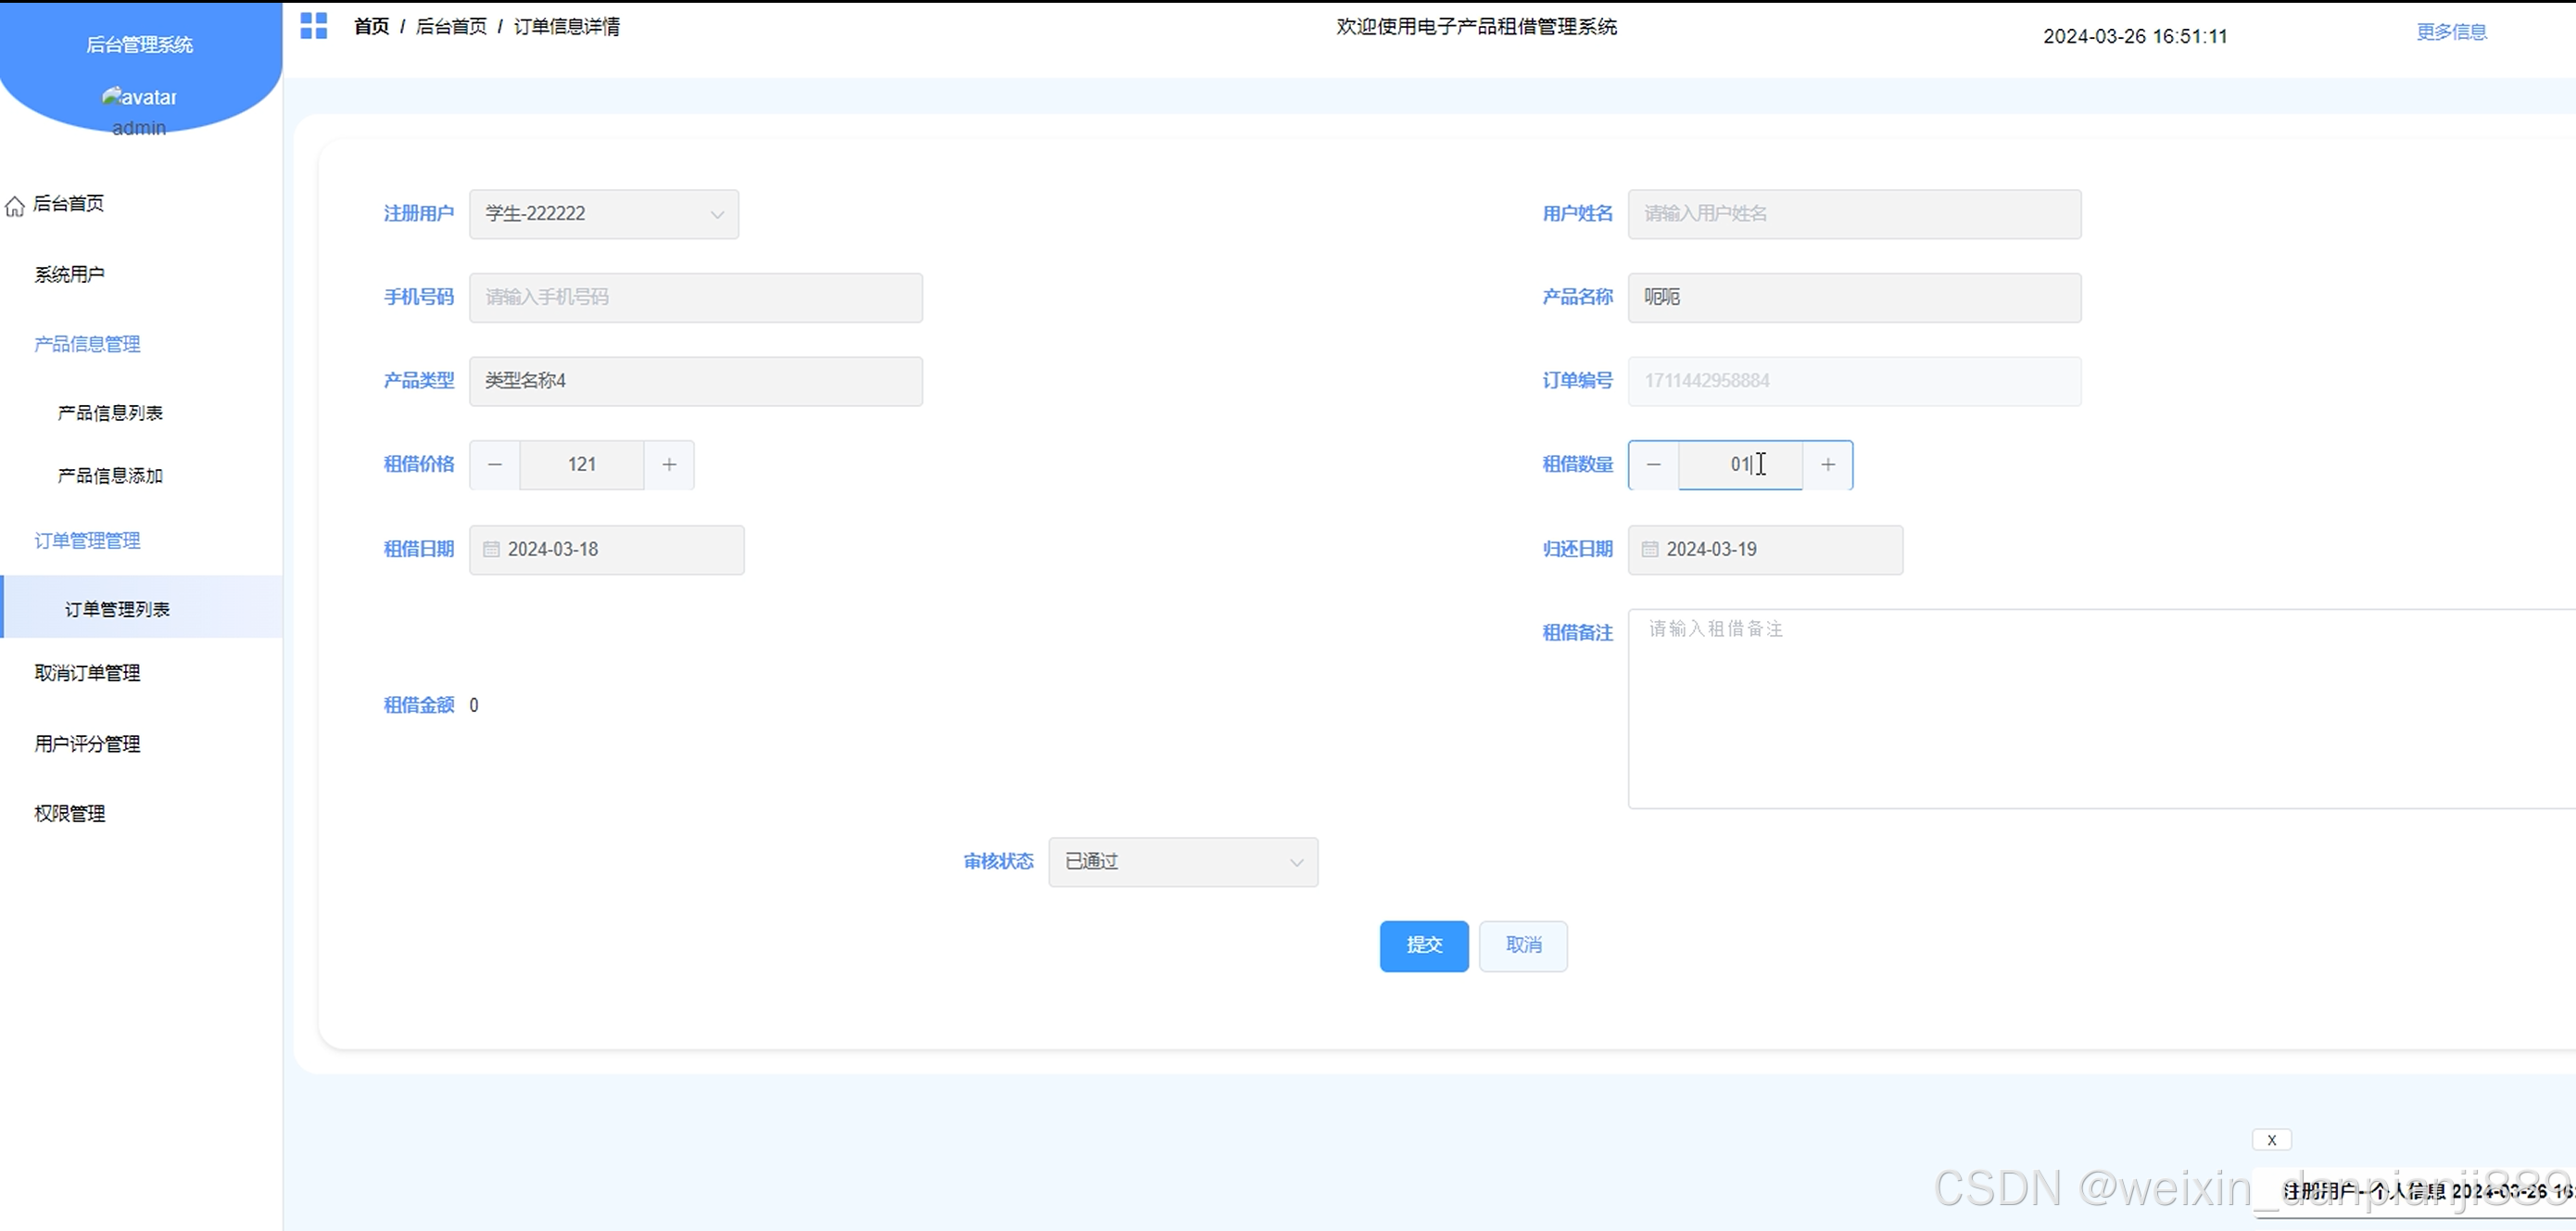The image size is (2576, 1231).
Task: Expand 产品信息管理 sidebar menu
Action: click(87, 344)
